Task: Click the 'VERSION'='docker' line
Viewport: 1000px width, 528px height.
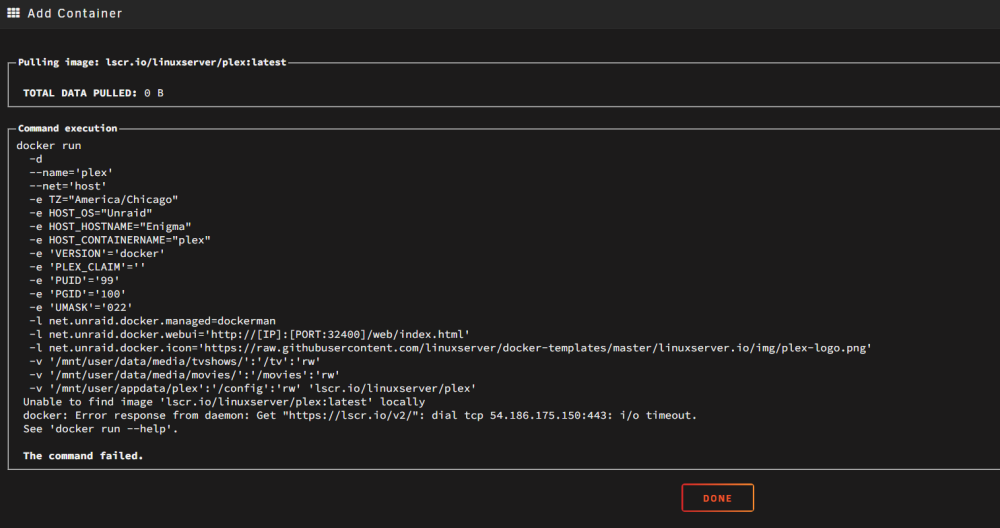Action: pos(98,253)
